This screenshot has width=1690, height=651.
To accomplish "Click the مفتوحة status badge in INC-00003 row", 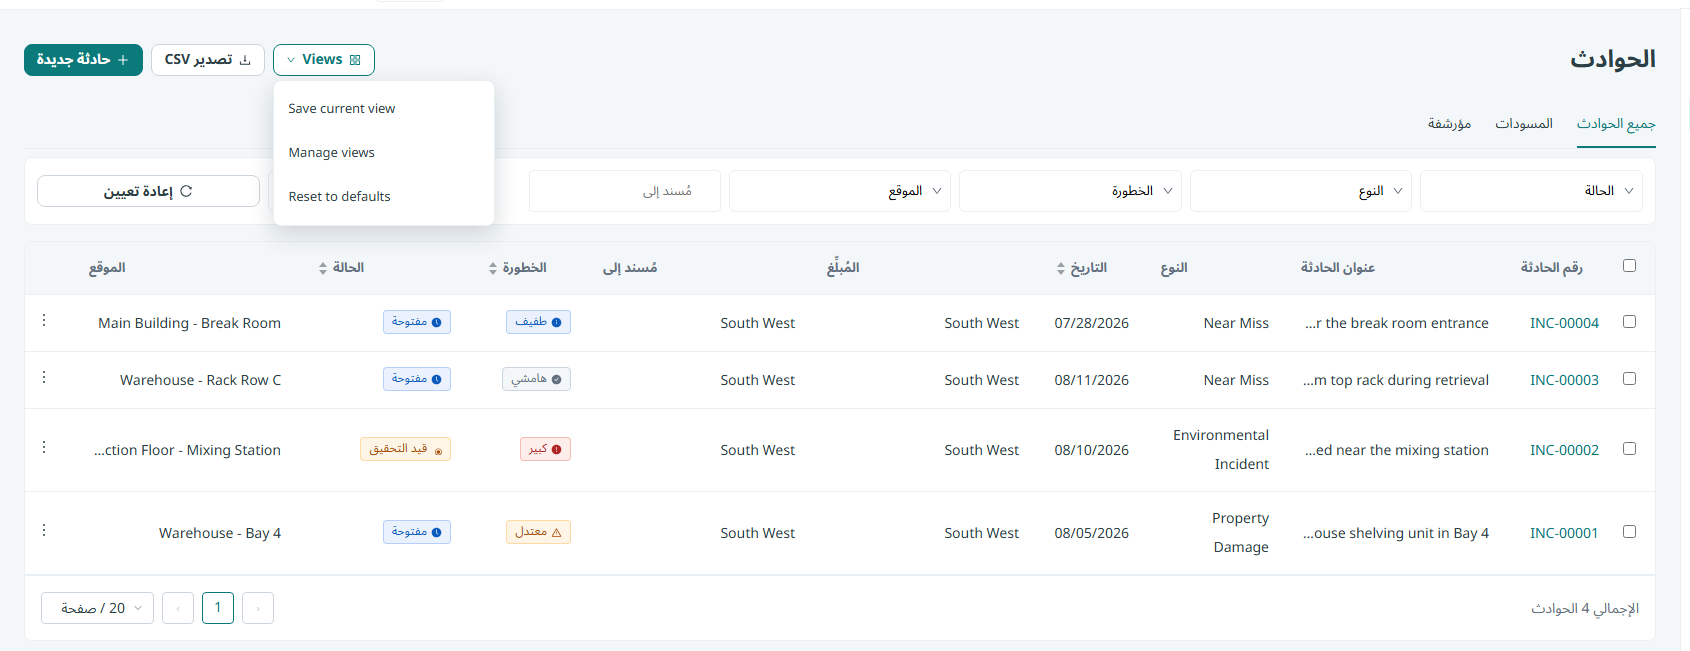I will coord(417,379).
